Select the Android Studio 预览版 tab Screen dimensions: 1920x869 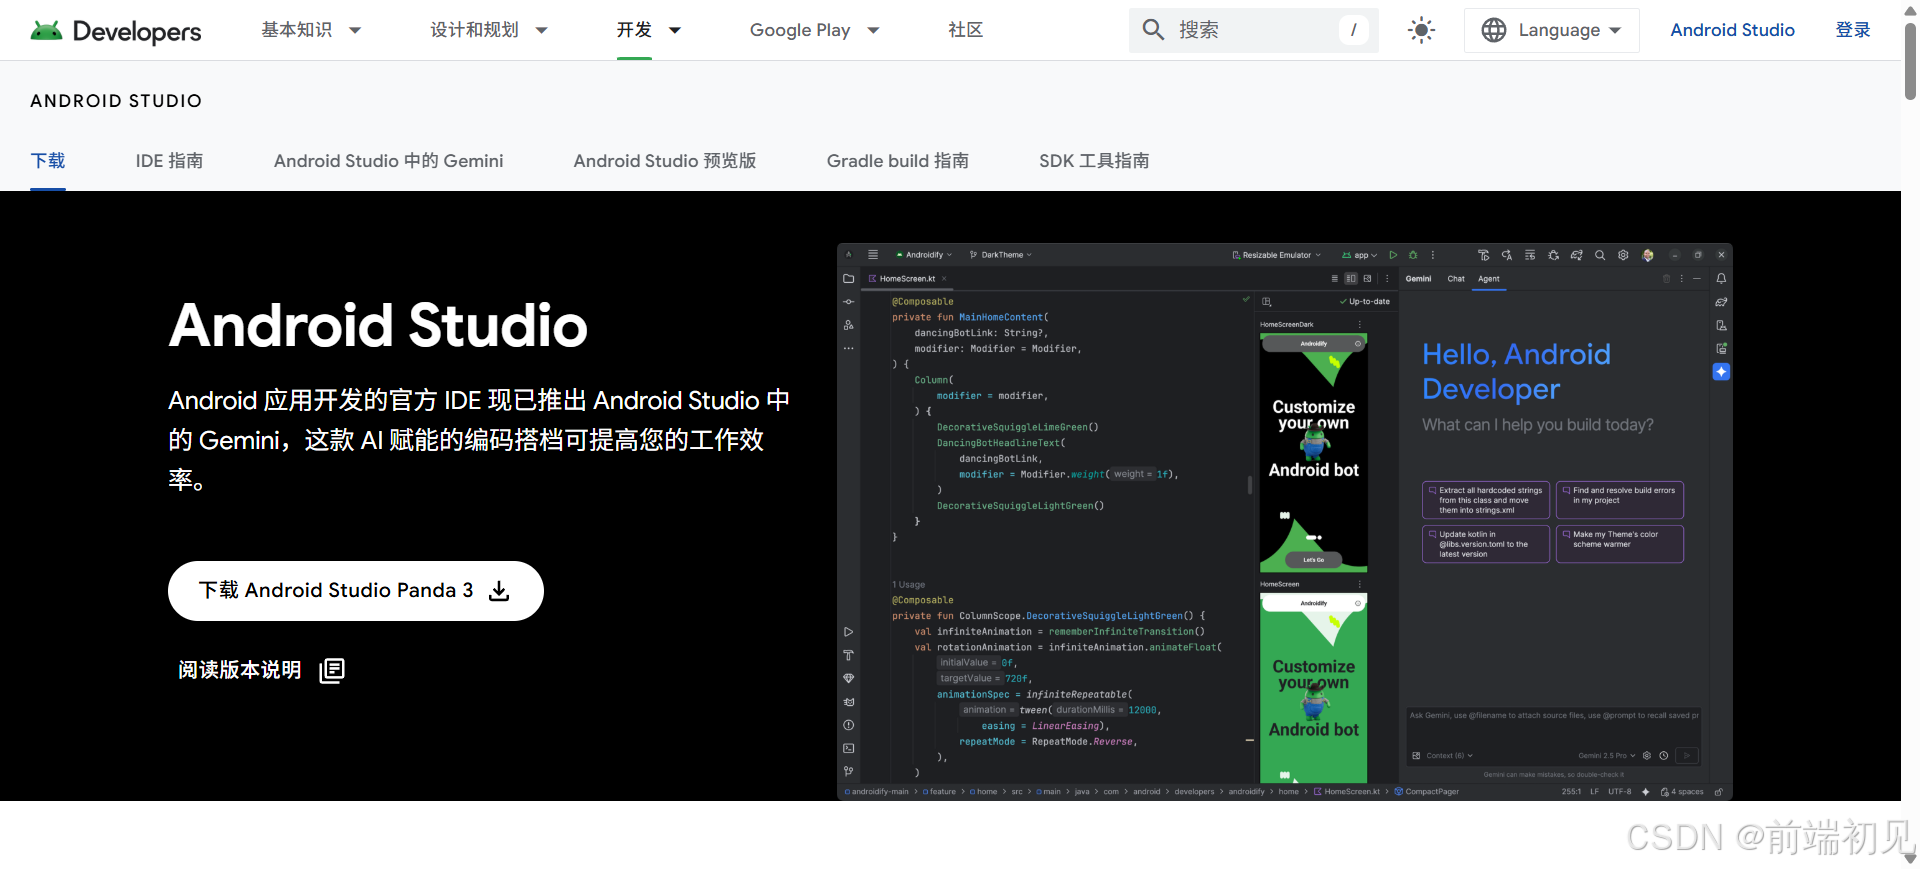point(665,161)
